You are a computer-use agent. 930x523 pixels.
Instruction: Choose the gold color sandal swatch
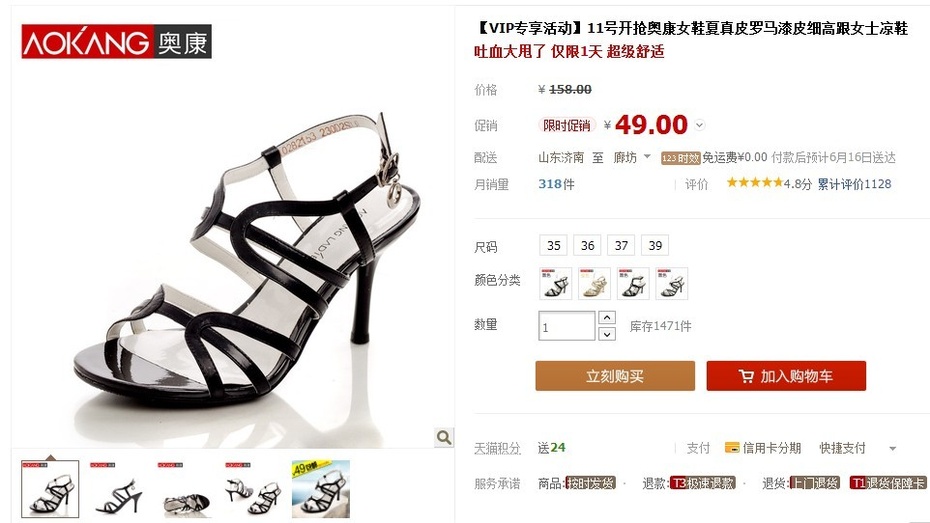tap(594, 283)
